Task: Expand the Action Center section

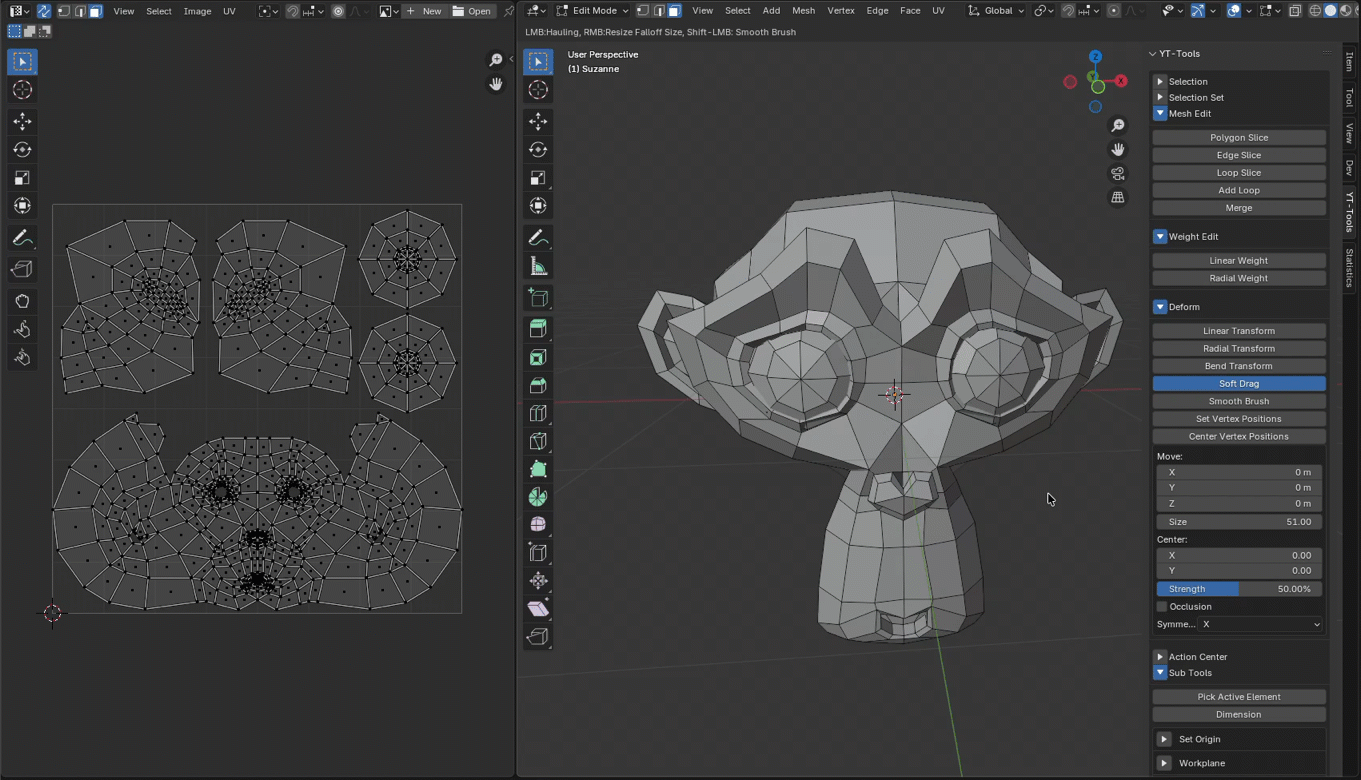Action: point(1160,657)
